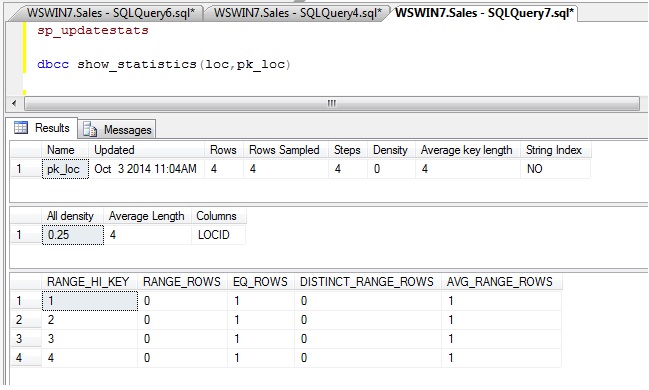Click the RANGE_HI_KEY column header
649x390 pixels.
tap(89, 282)
